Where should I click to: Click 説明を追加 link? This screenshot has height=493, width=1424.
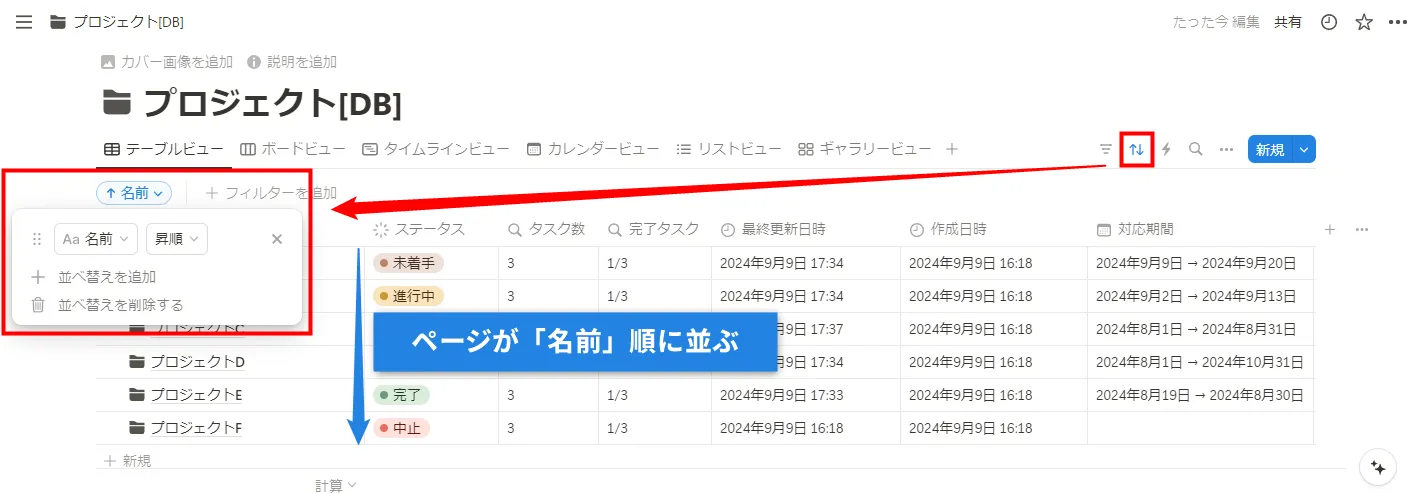pos(292,62)
